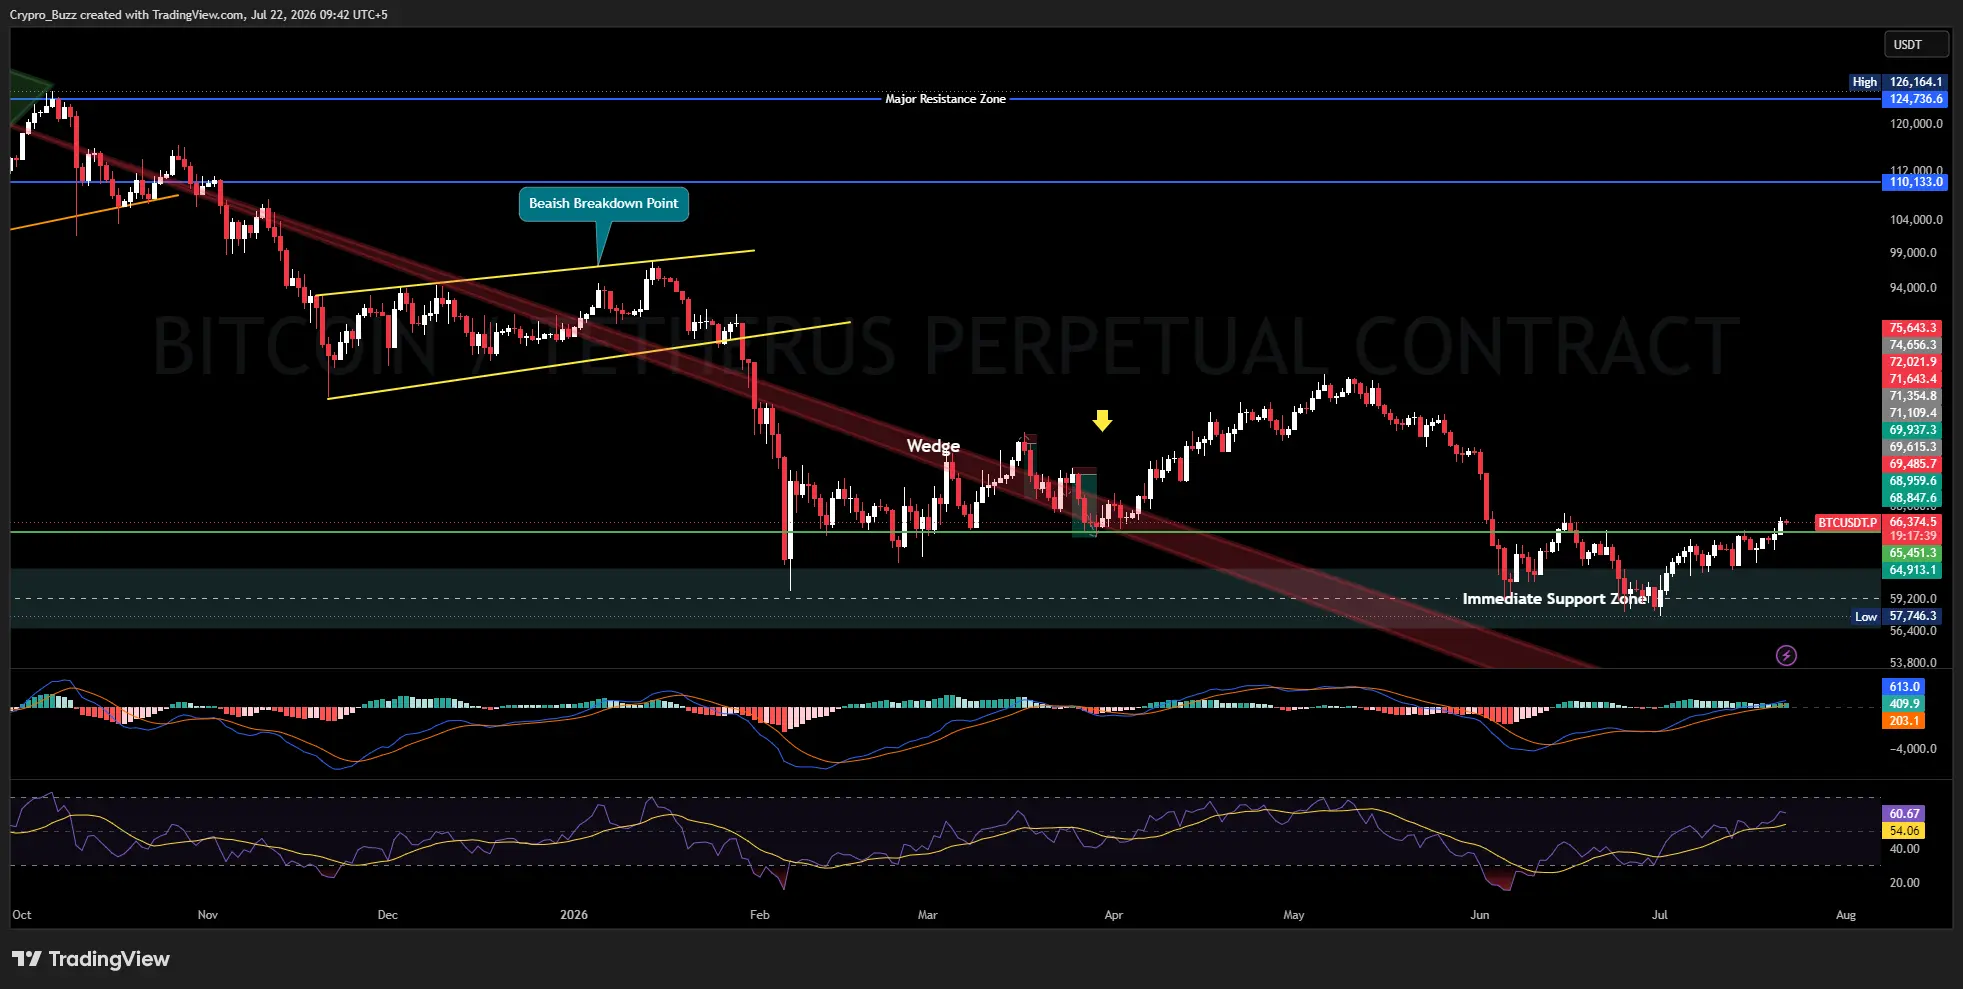Click the High label tag

click(x=1864, y=82)
